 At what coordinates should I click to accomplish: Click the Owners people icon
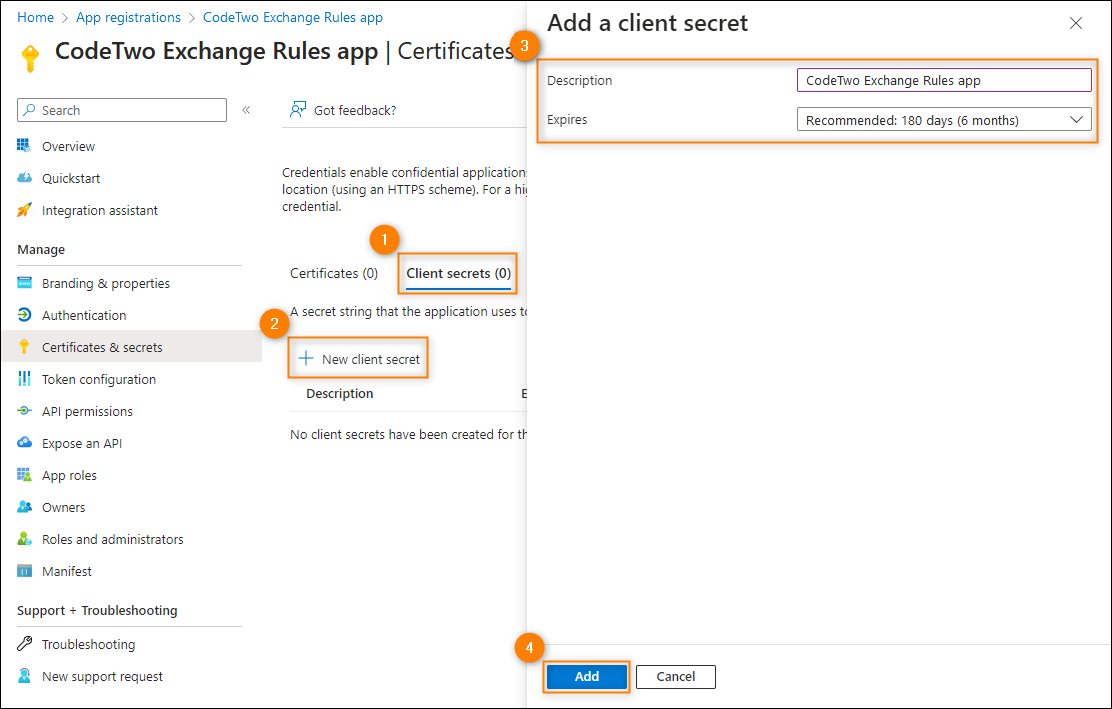point(24,507)
